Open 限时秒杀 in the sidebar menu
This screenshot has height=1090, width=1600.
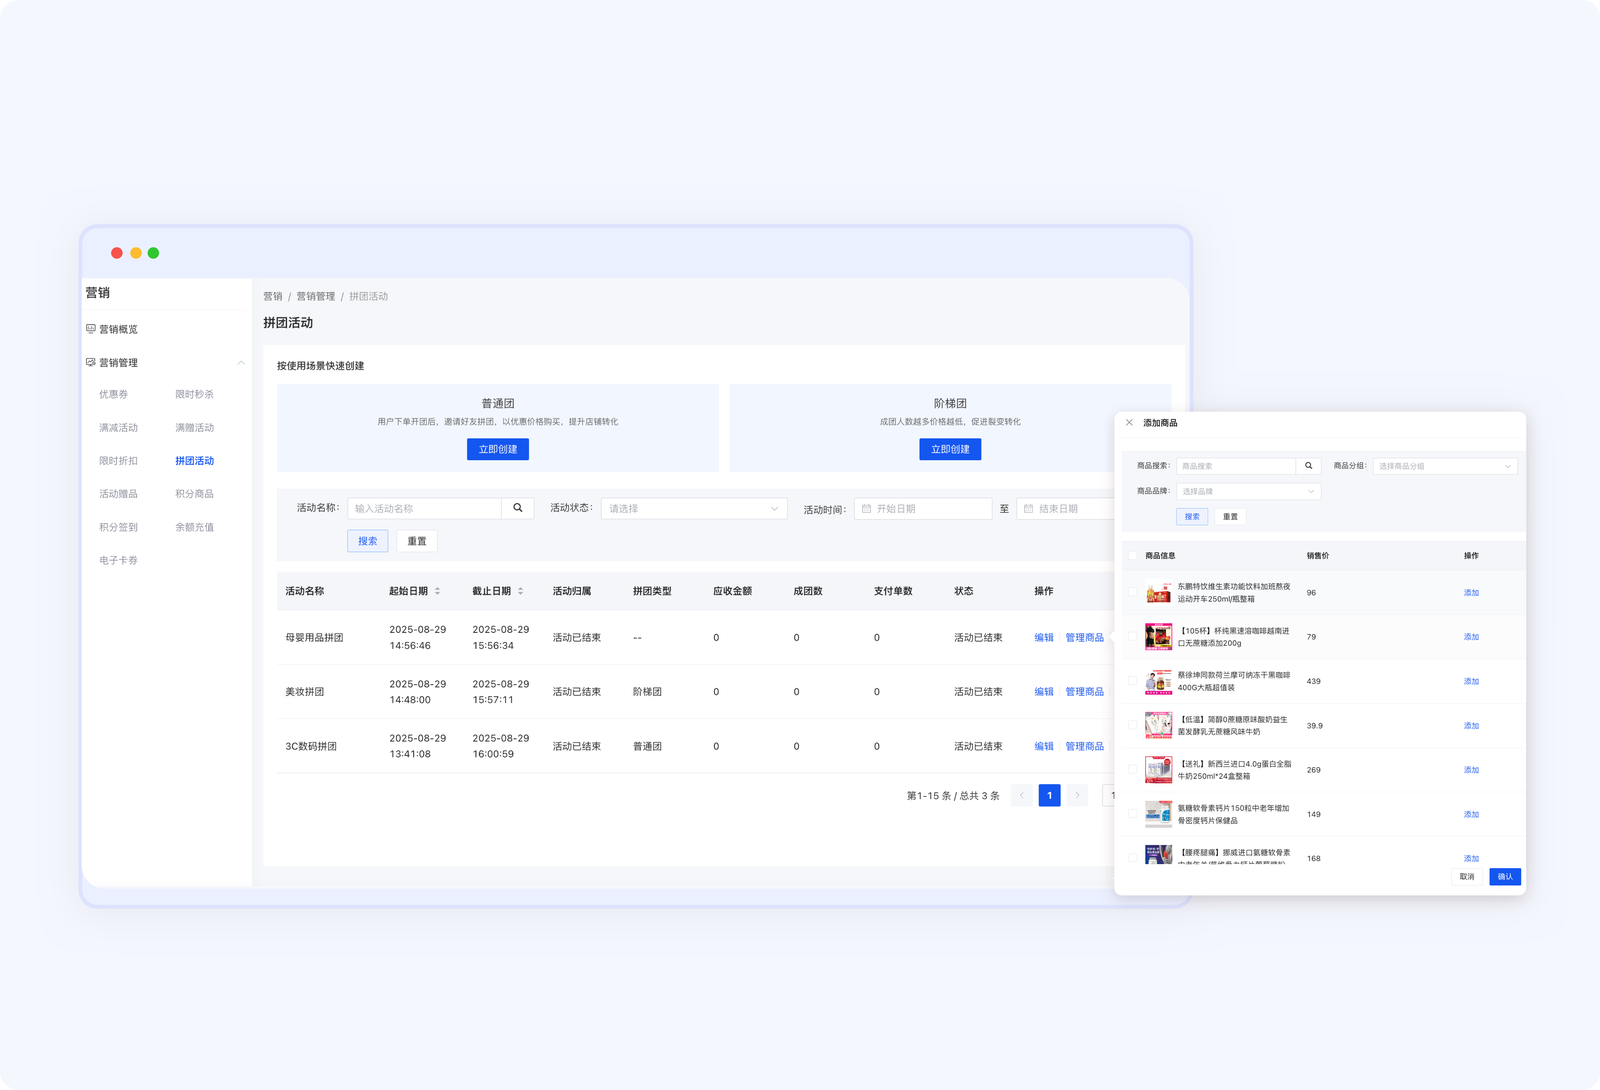[x=194, y=395]
